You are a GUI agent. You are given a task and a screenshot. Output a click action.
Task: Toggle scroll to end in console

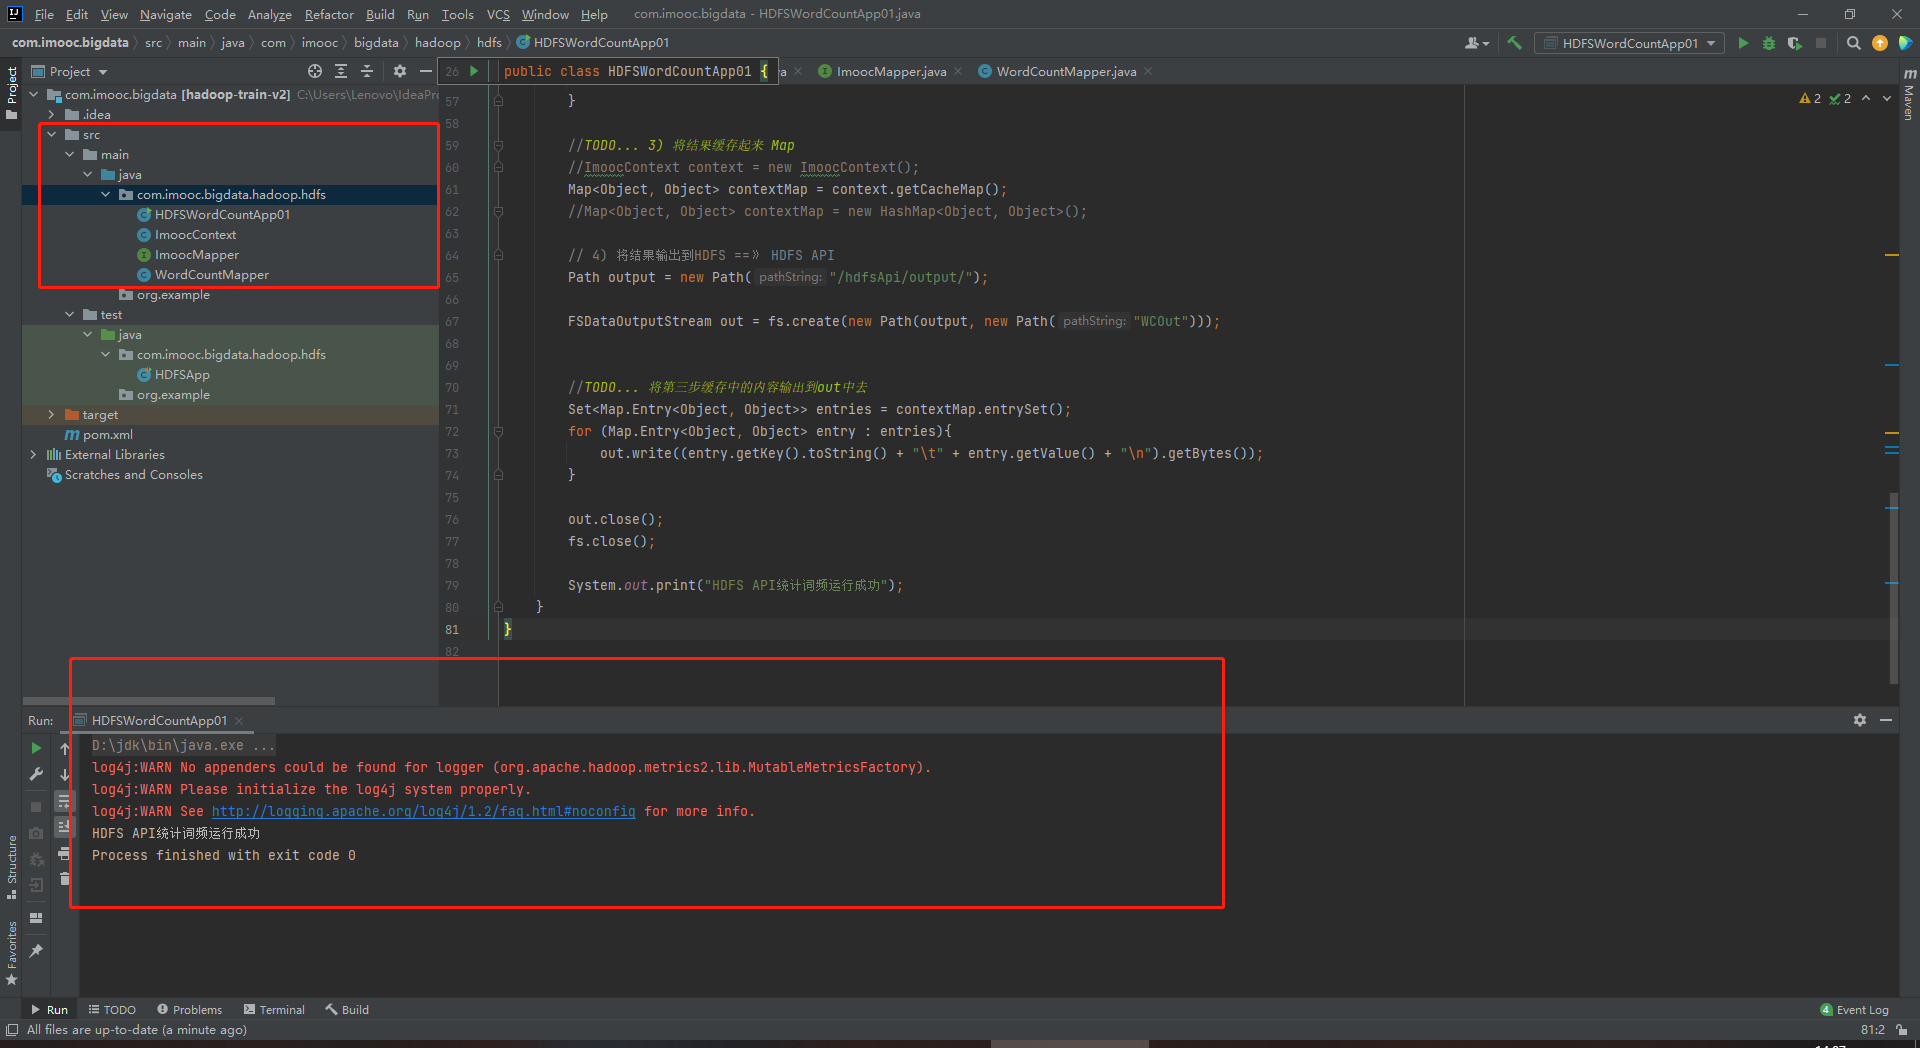click(x=64, y=826)
